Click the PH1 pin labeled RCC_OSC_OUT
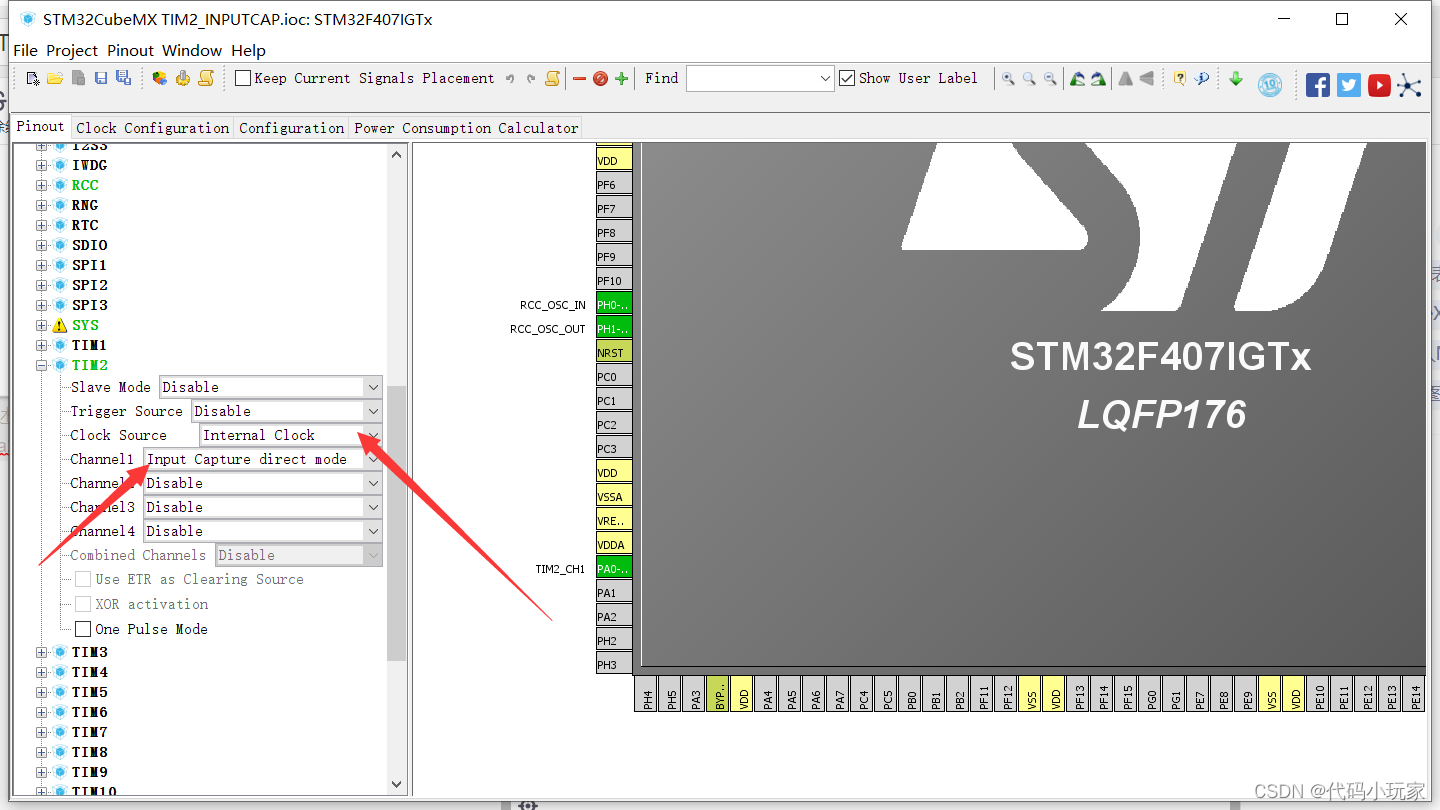Screen dimensions: 1440x810 (x=614, y=329)
